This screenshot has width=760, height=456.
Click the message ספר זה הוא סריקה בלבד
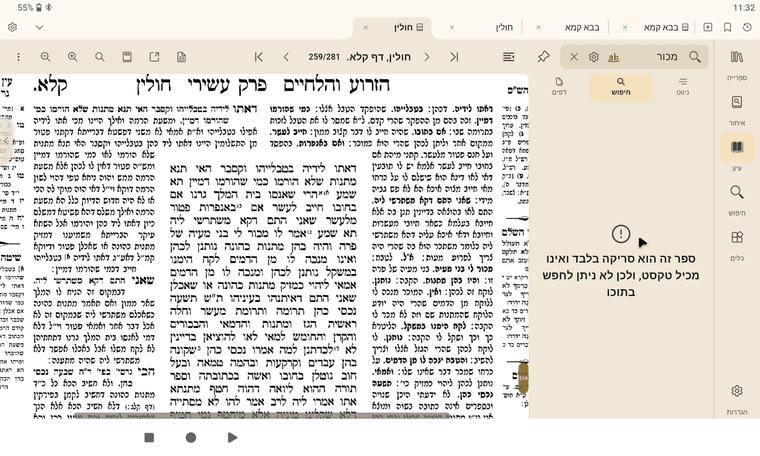(x=621, y=275)
